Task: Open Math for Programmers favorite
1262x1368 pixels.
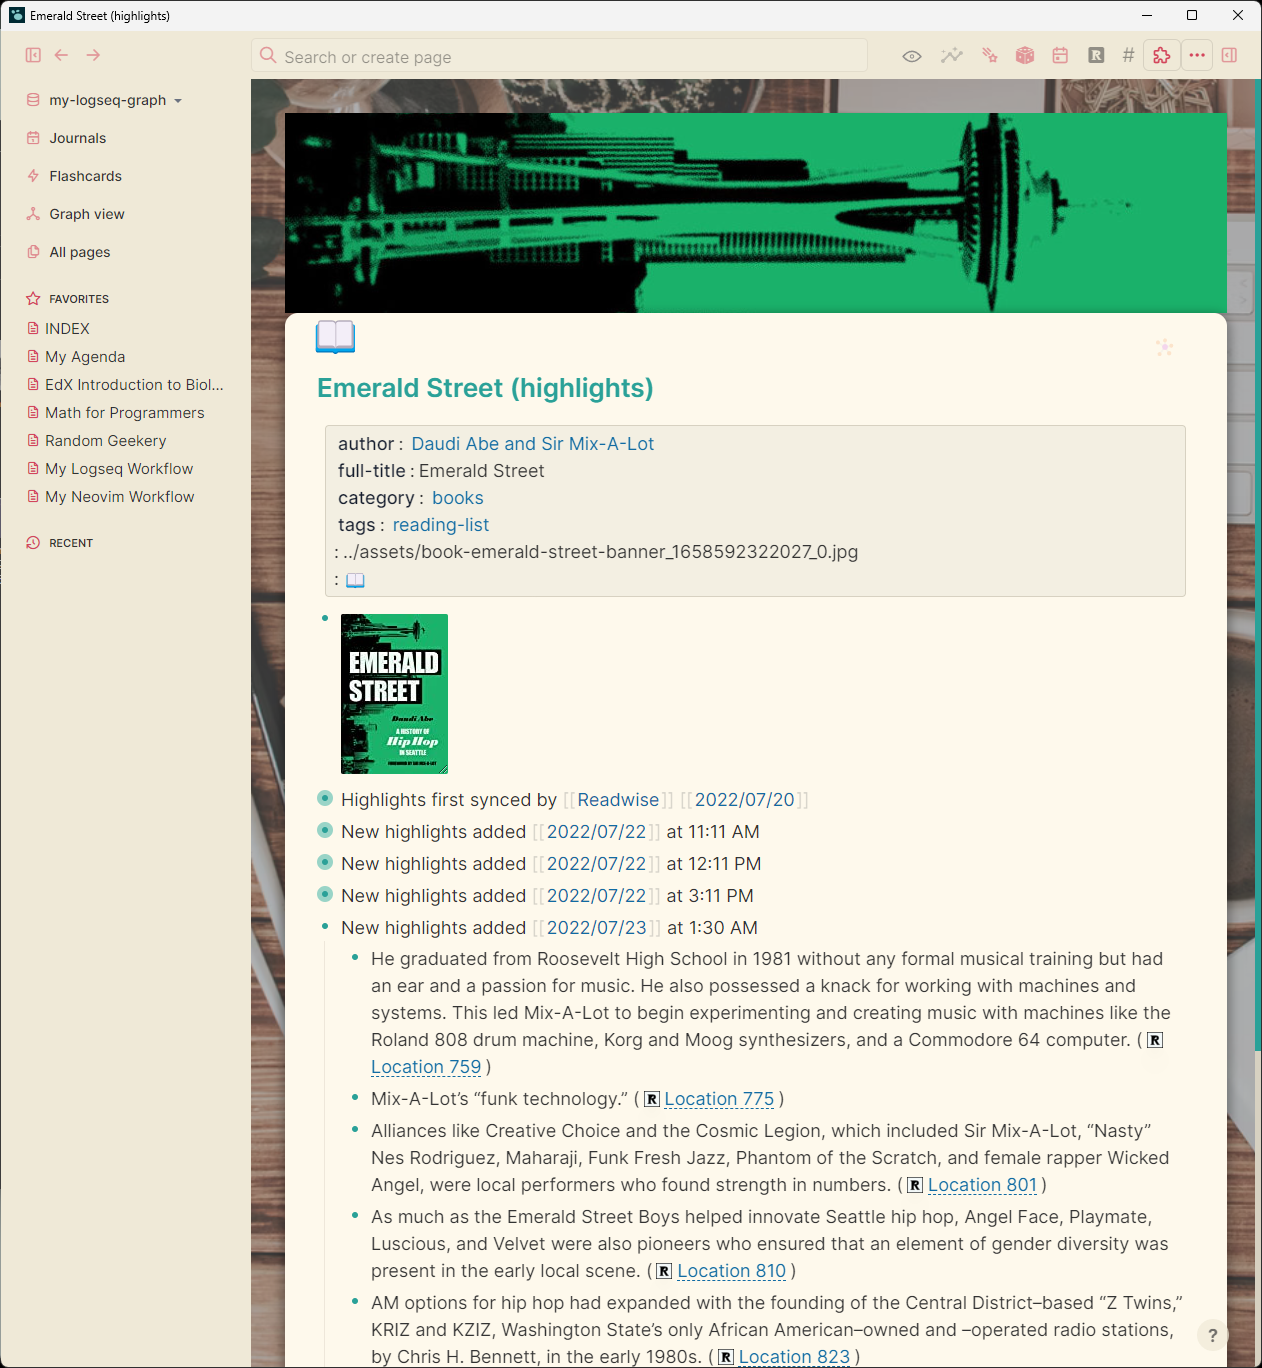Action: pos(124,413)
